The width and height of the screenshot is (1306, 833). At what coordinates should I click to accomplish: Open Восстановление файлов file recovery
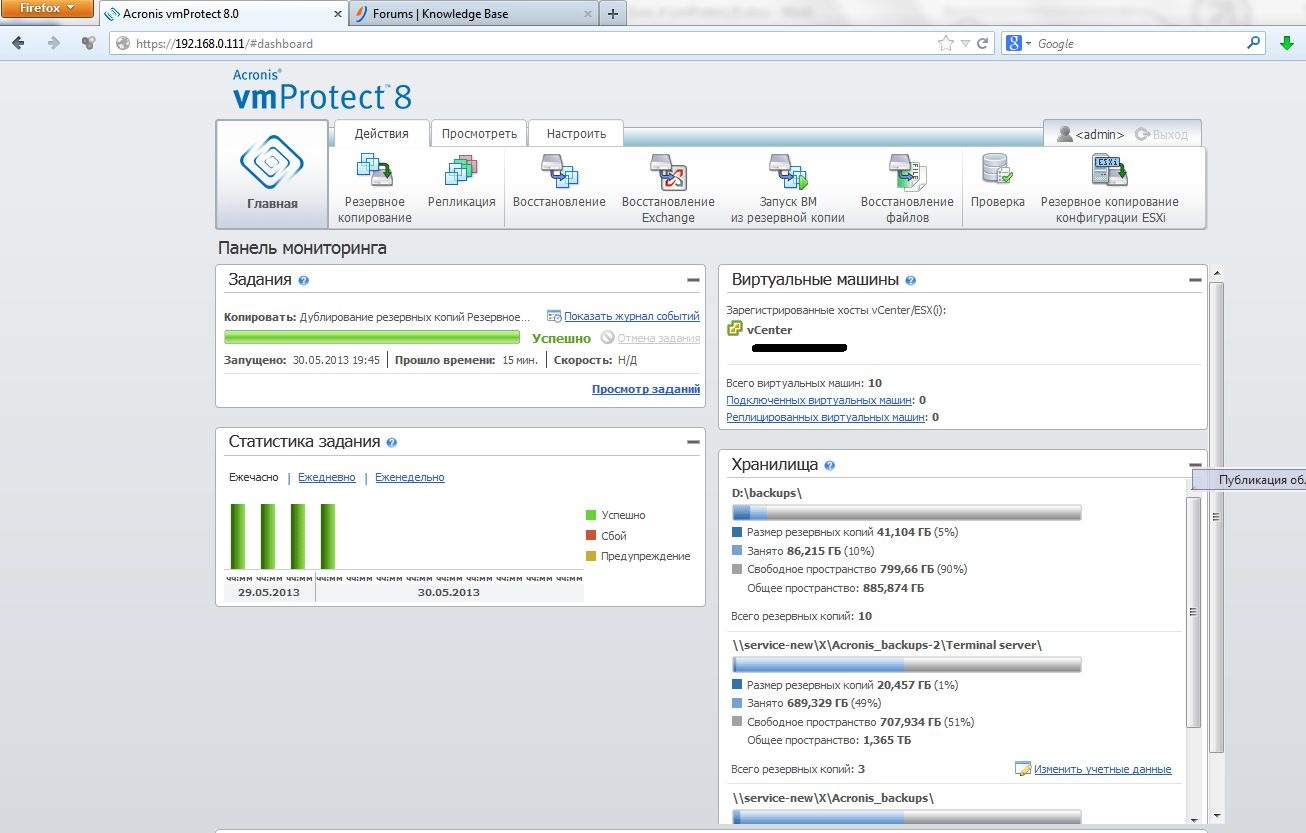(907, 188)
